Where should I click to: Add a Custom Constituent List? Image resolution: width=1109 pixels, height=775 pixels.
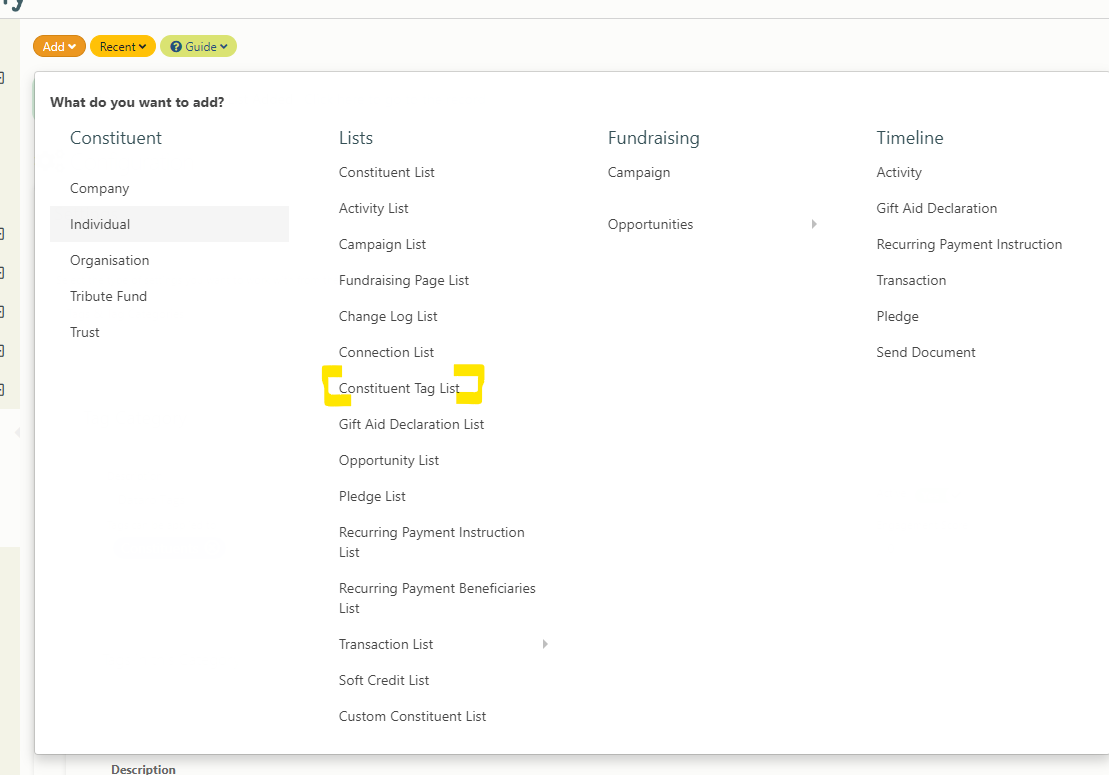pos(412,716)
